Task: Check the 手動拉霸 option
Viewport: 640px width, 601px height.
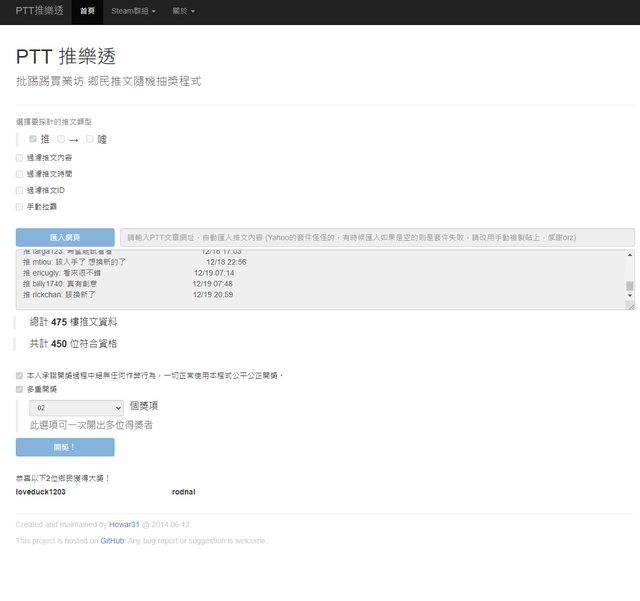Action: click(20, 206)
